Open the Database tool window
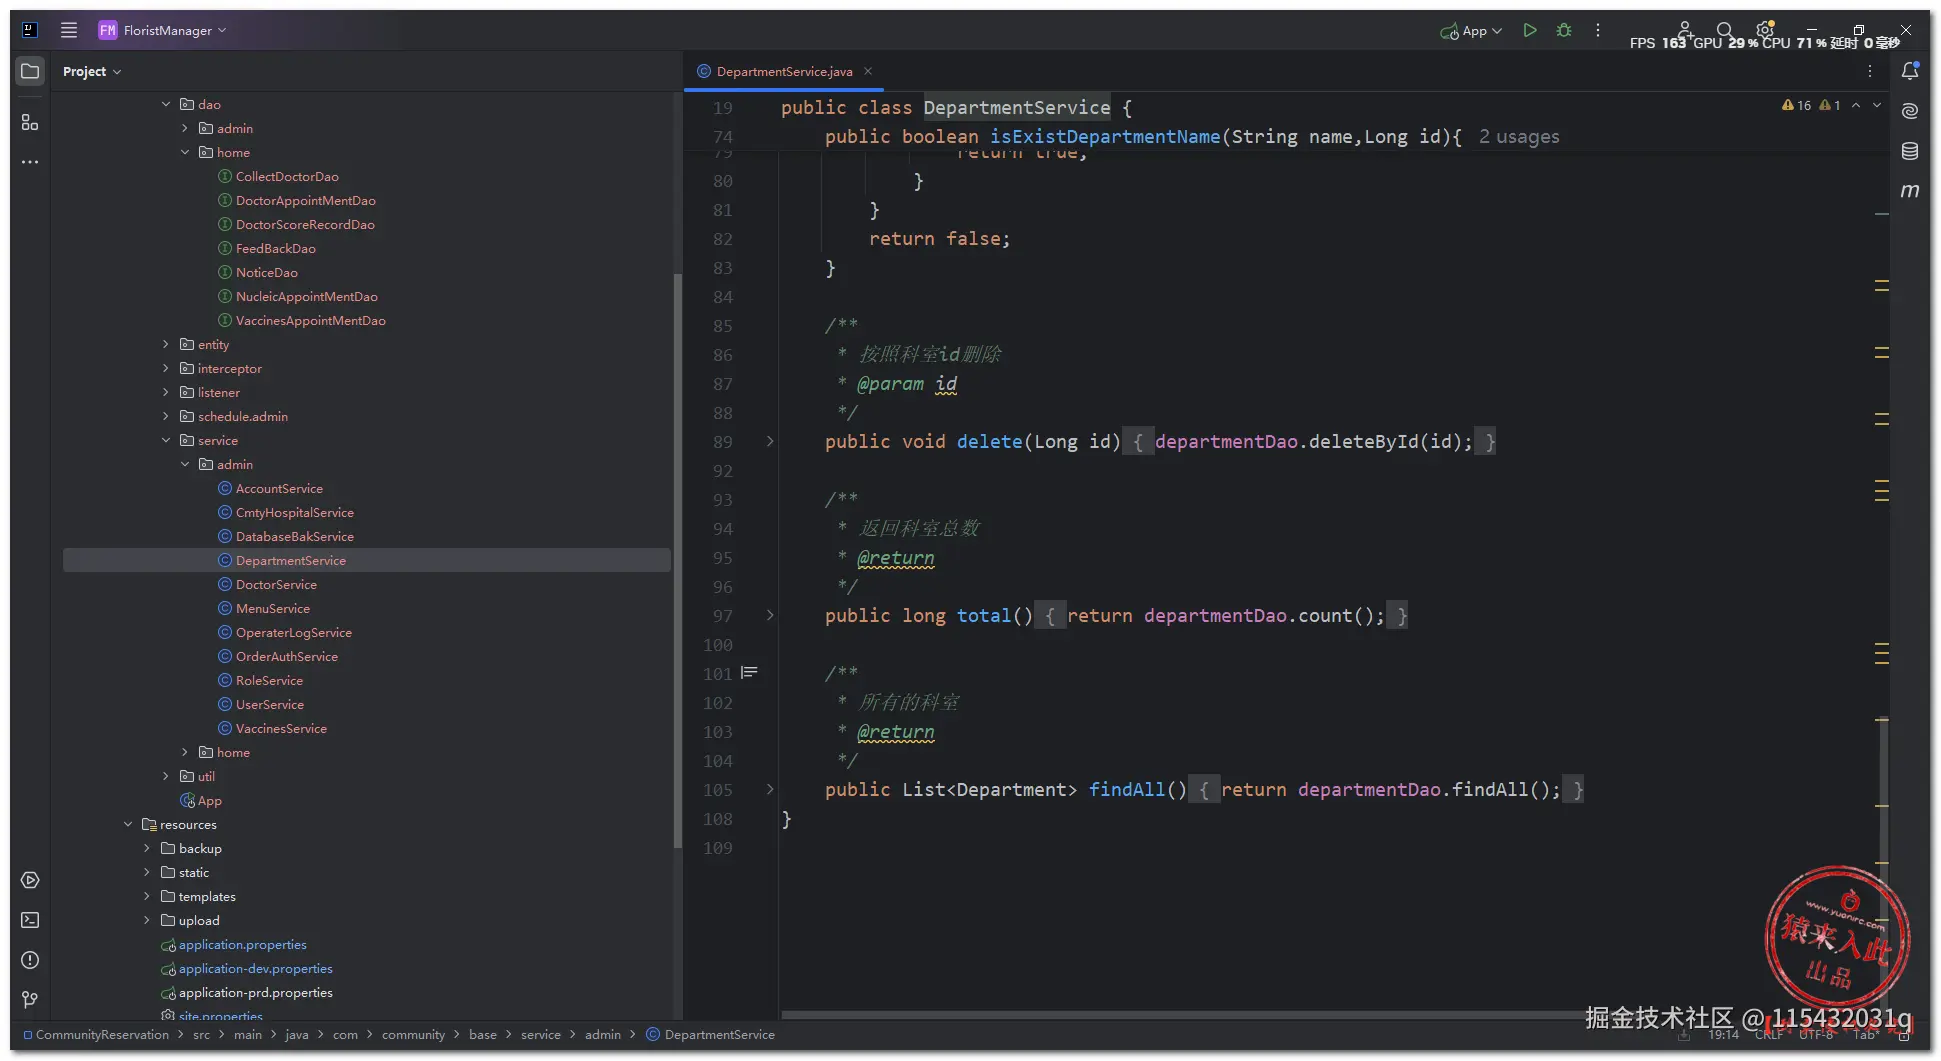This screenshot has width=1941, height=1061. tap(1910, 151)
